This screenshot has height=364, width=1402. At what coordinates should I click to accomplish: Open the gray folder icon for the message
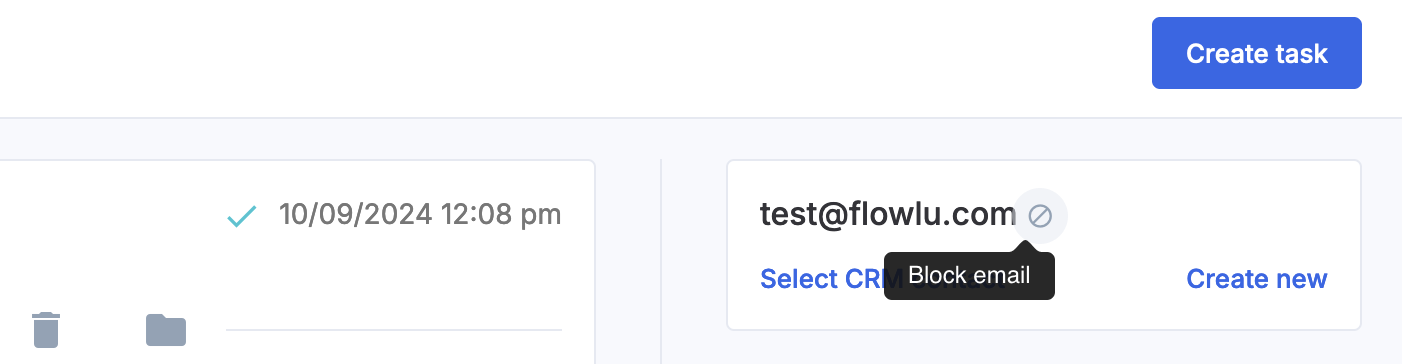166,329
